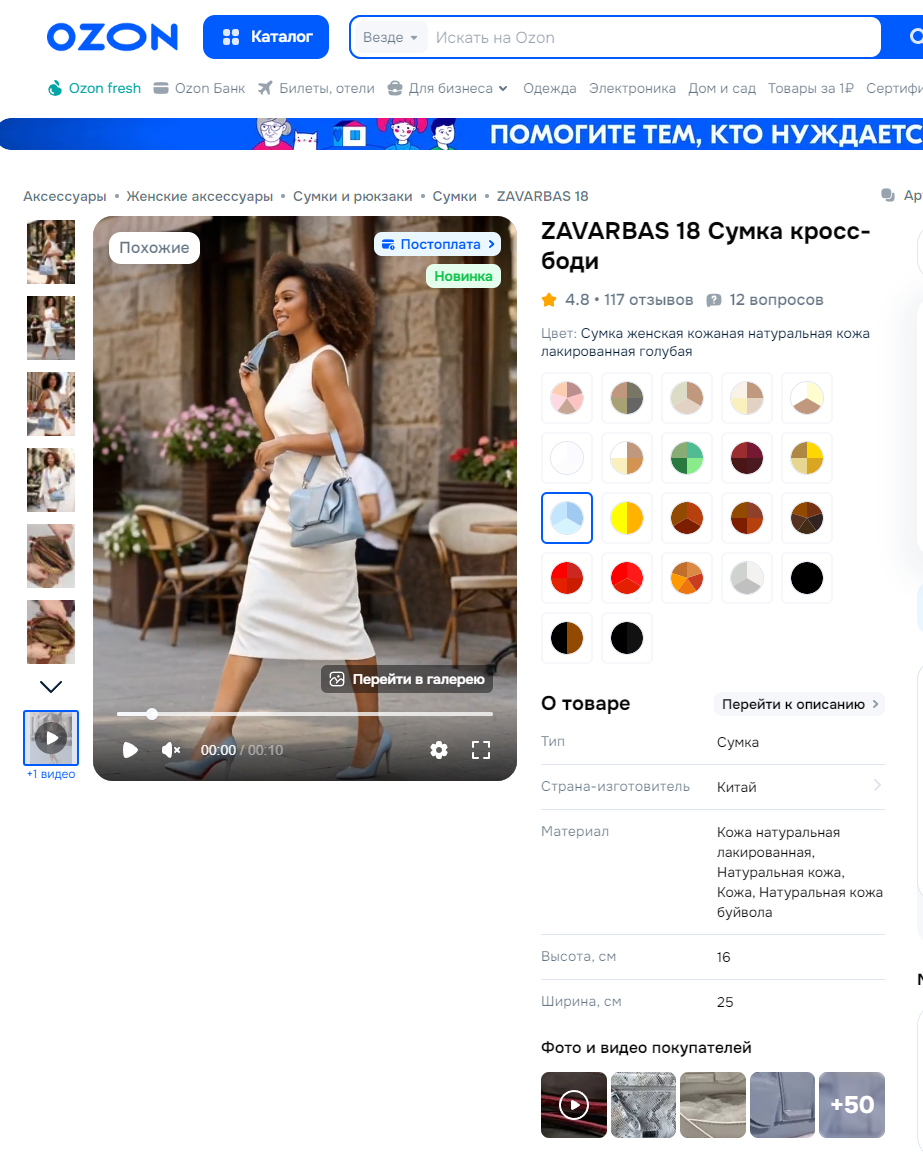Go to Ozon fresh
The image size is (923, 1175).
[94, 88]
